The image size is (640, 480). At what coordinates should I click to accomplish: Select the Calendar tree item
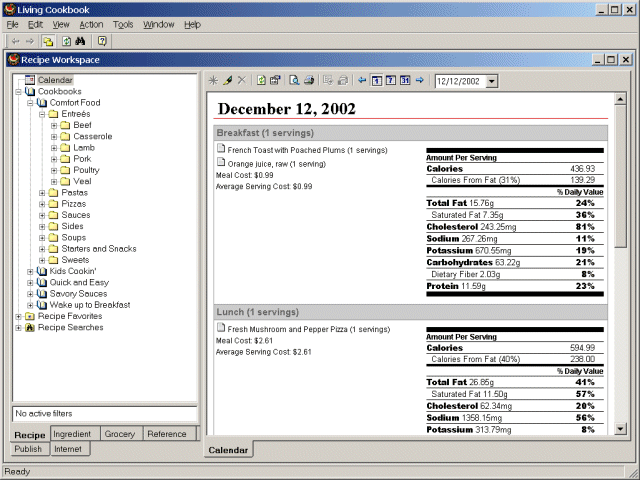[x=55, y=80]
